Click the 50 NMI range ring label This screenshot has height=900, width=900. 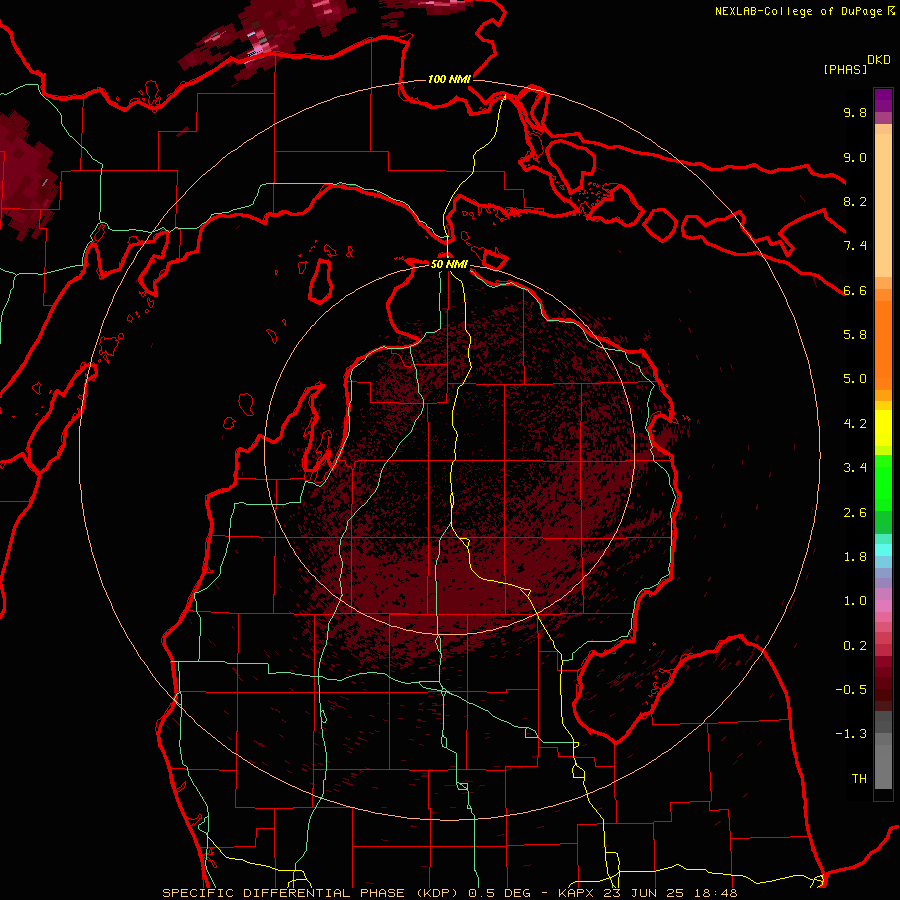tap(449, 264)
